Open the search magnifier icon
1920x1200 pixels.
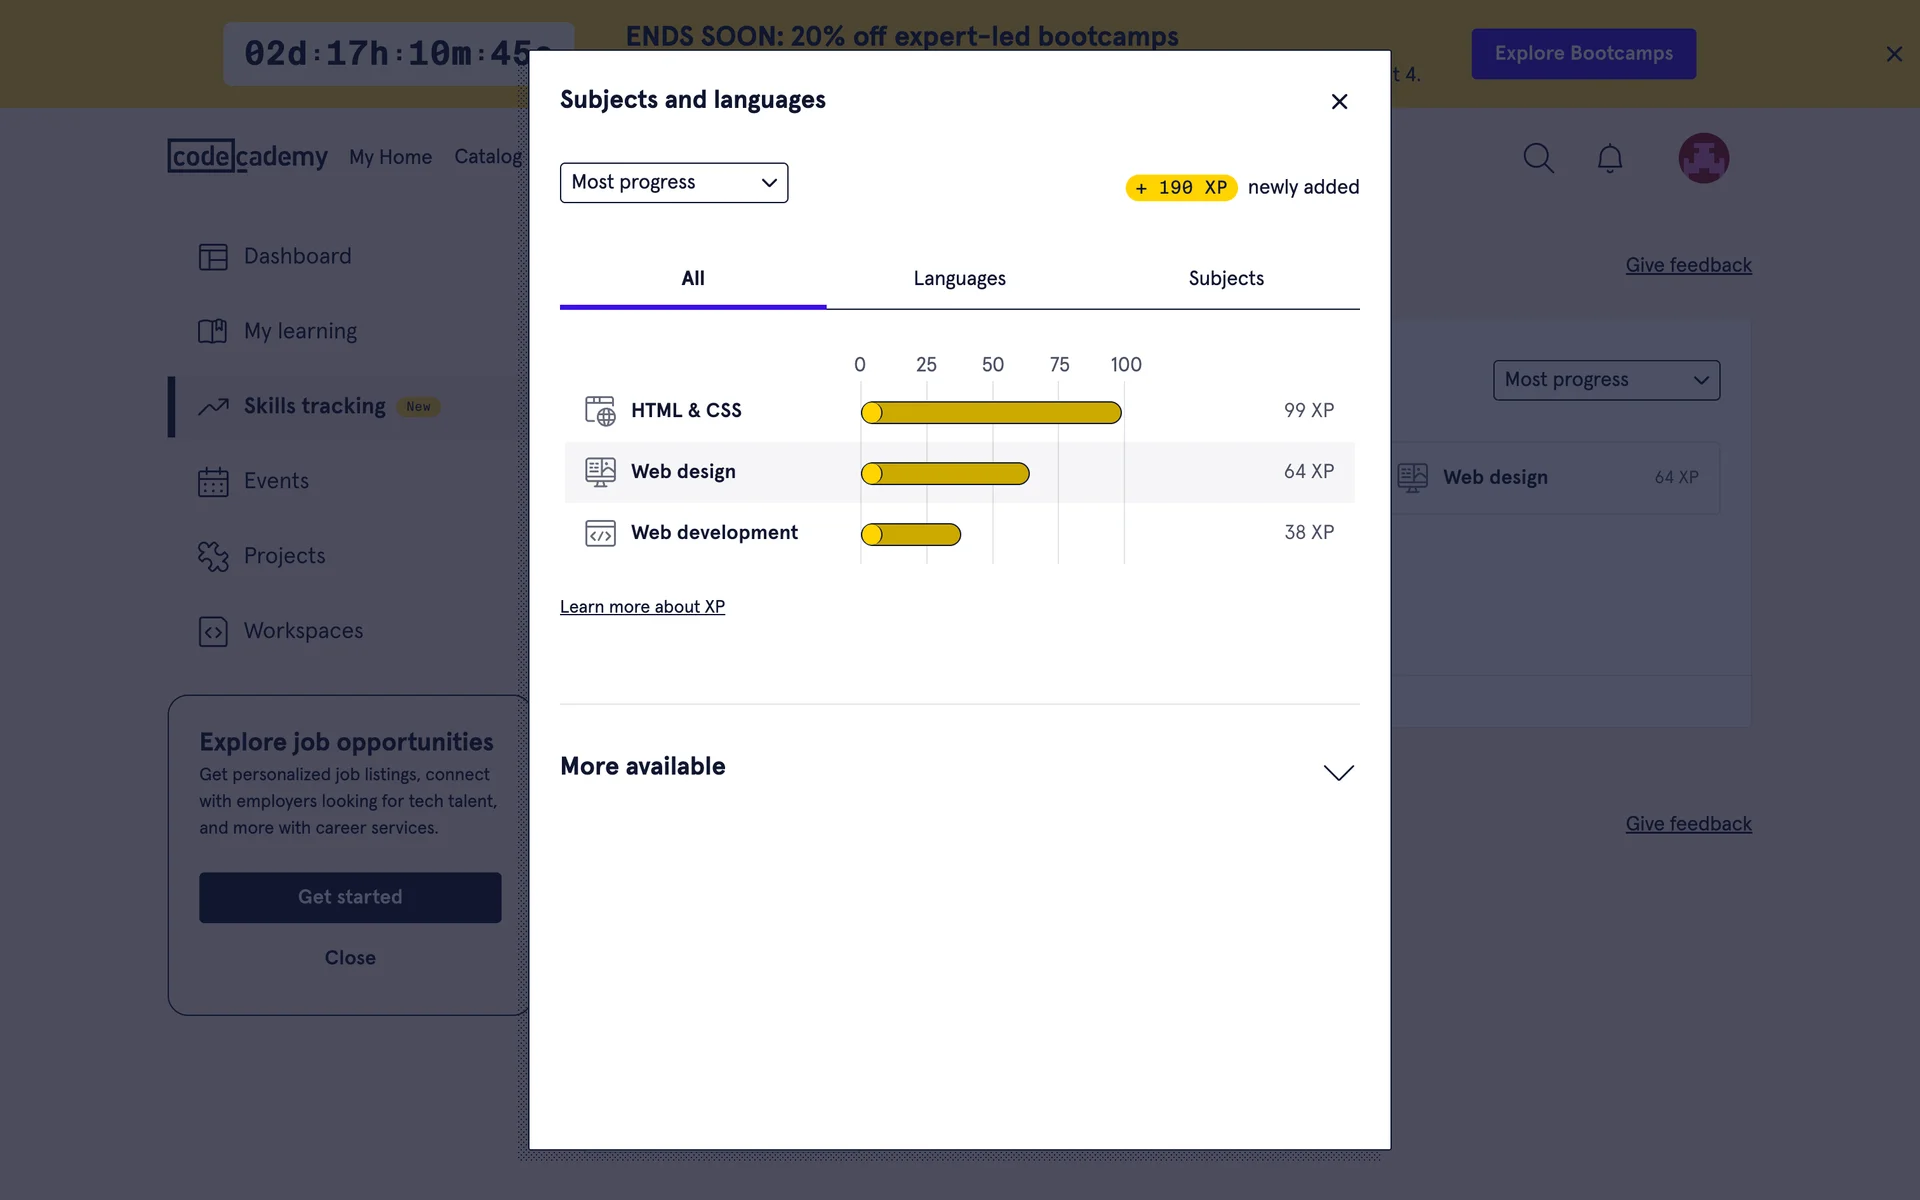[x=1538, y=158]
